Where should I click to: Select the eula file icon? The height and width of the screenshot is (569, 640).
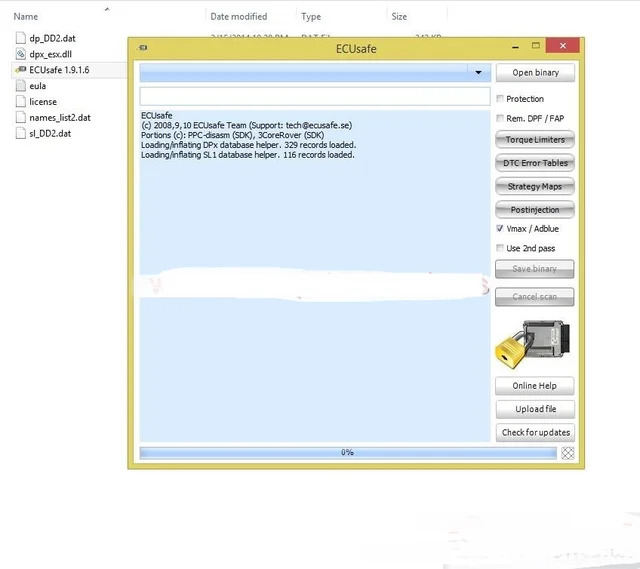(x=20, y=86)
